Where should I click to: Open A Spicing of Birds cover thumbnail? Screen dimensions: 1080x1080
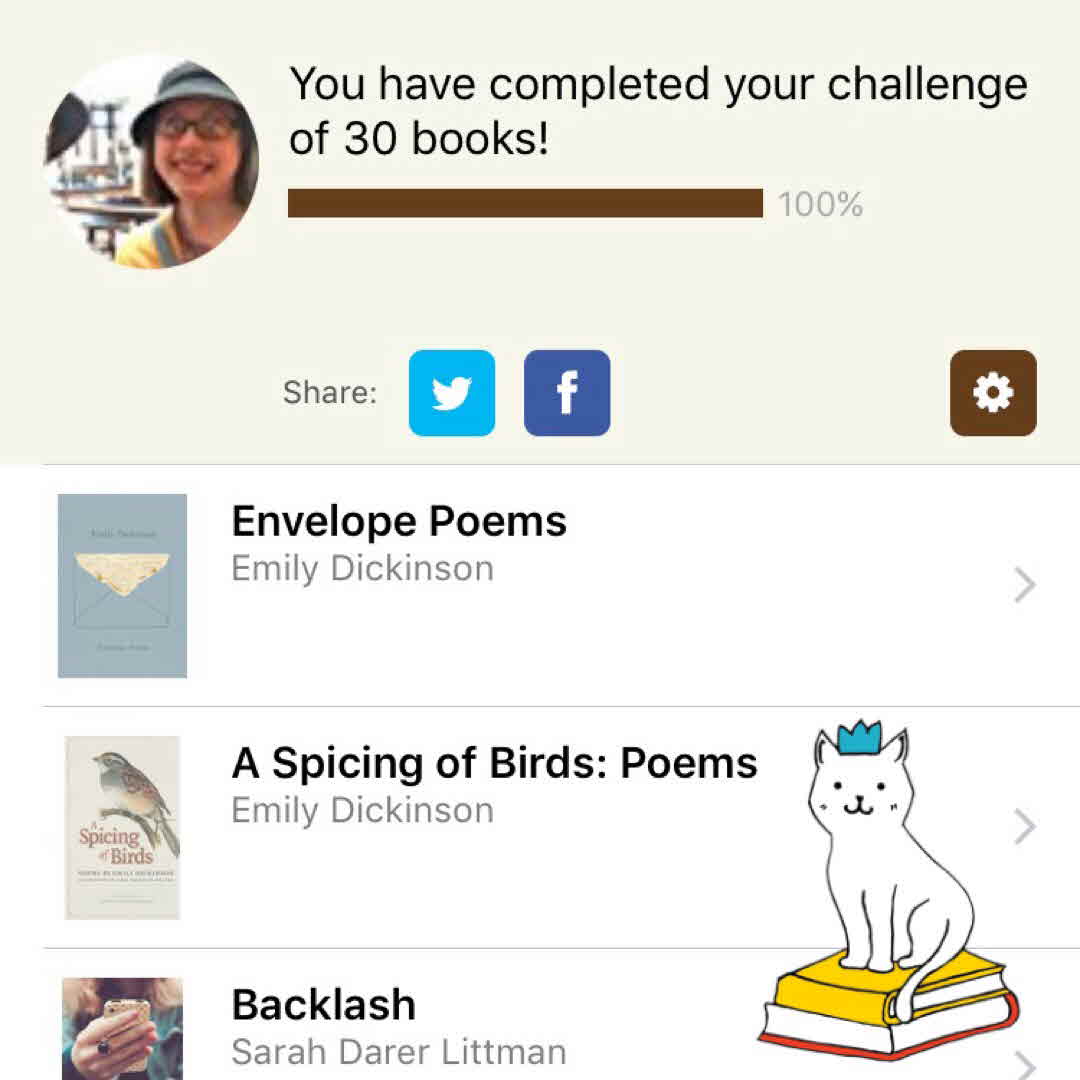[122, 828]
